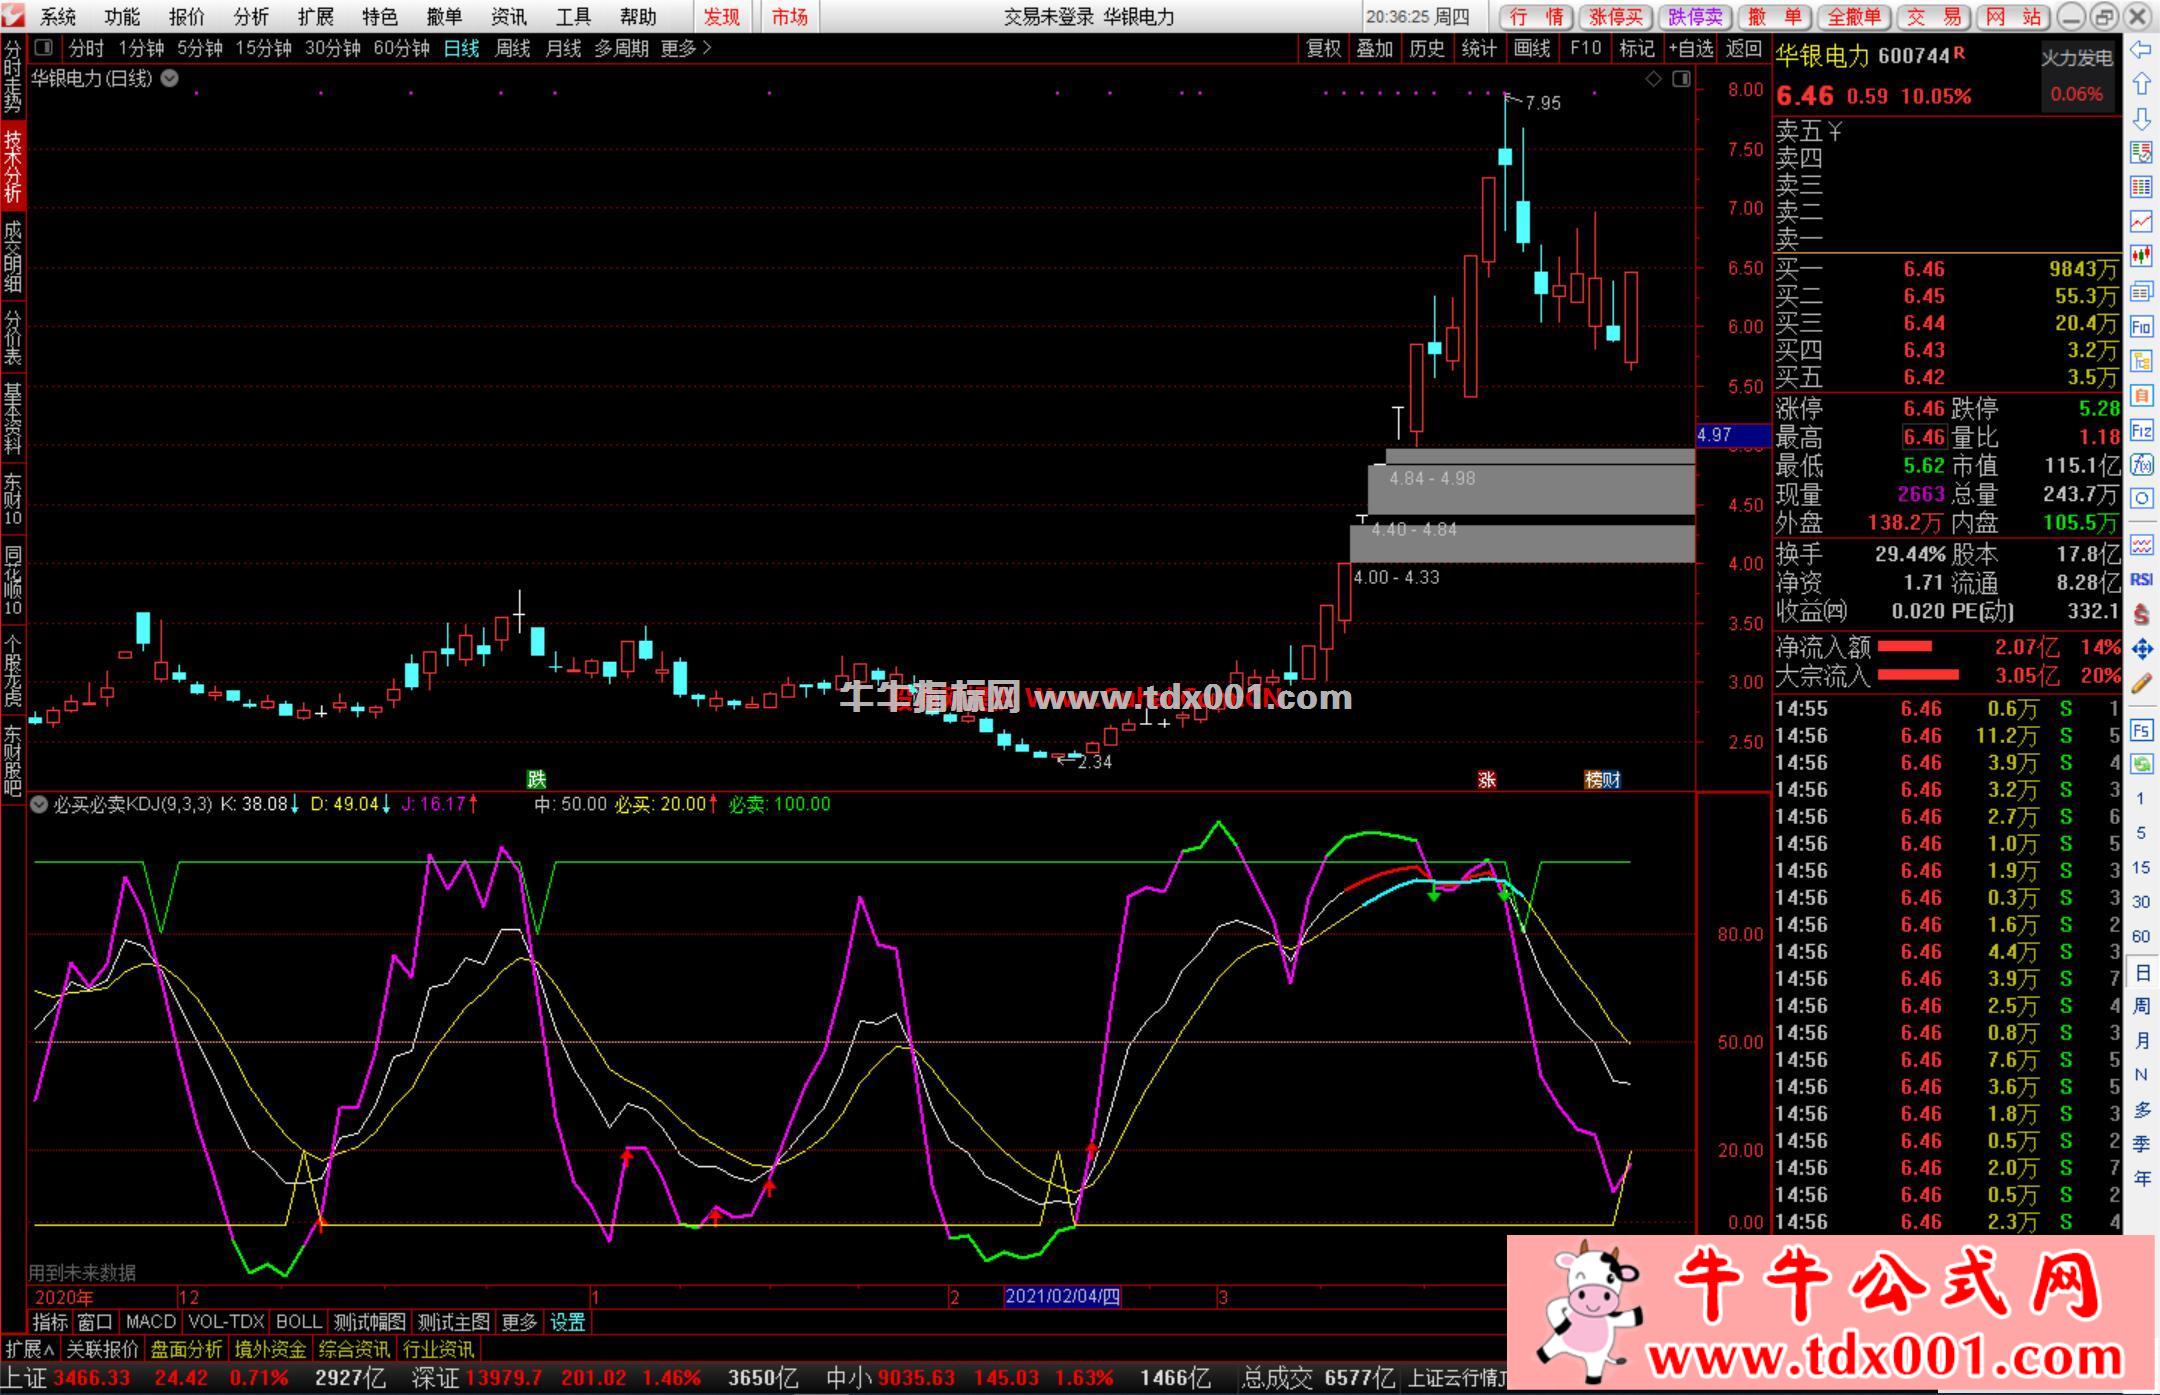Select the 月线 monthly period
The height and width of the screenshot is (1395, 2160).
tap(563, 48)
